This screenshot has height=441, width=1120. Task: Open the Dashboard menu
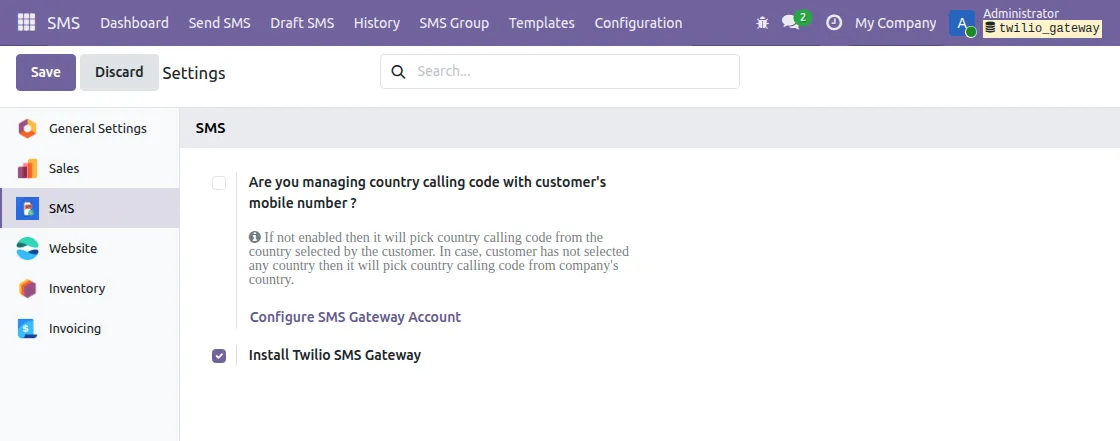pyautogui.click(x=134, y=23)
